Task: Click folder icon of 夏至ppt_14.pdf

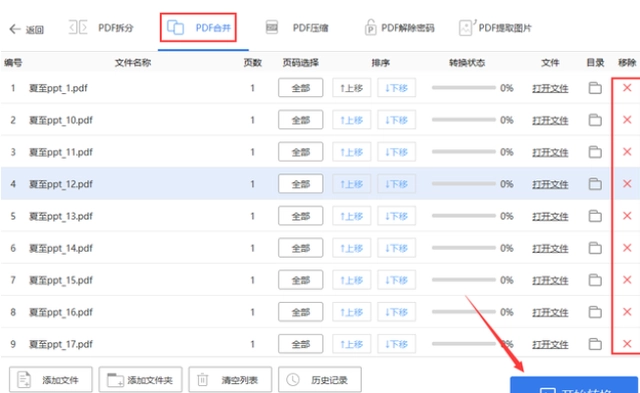Action: [x=595, y=248]
